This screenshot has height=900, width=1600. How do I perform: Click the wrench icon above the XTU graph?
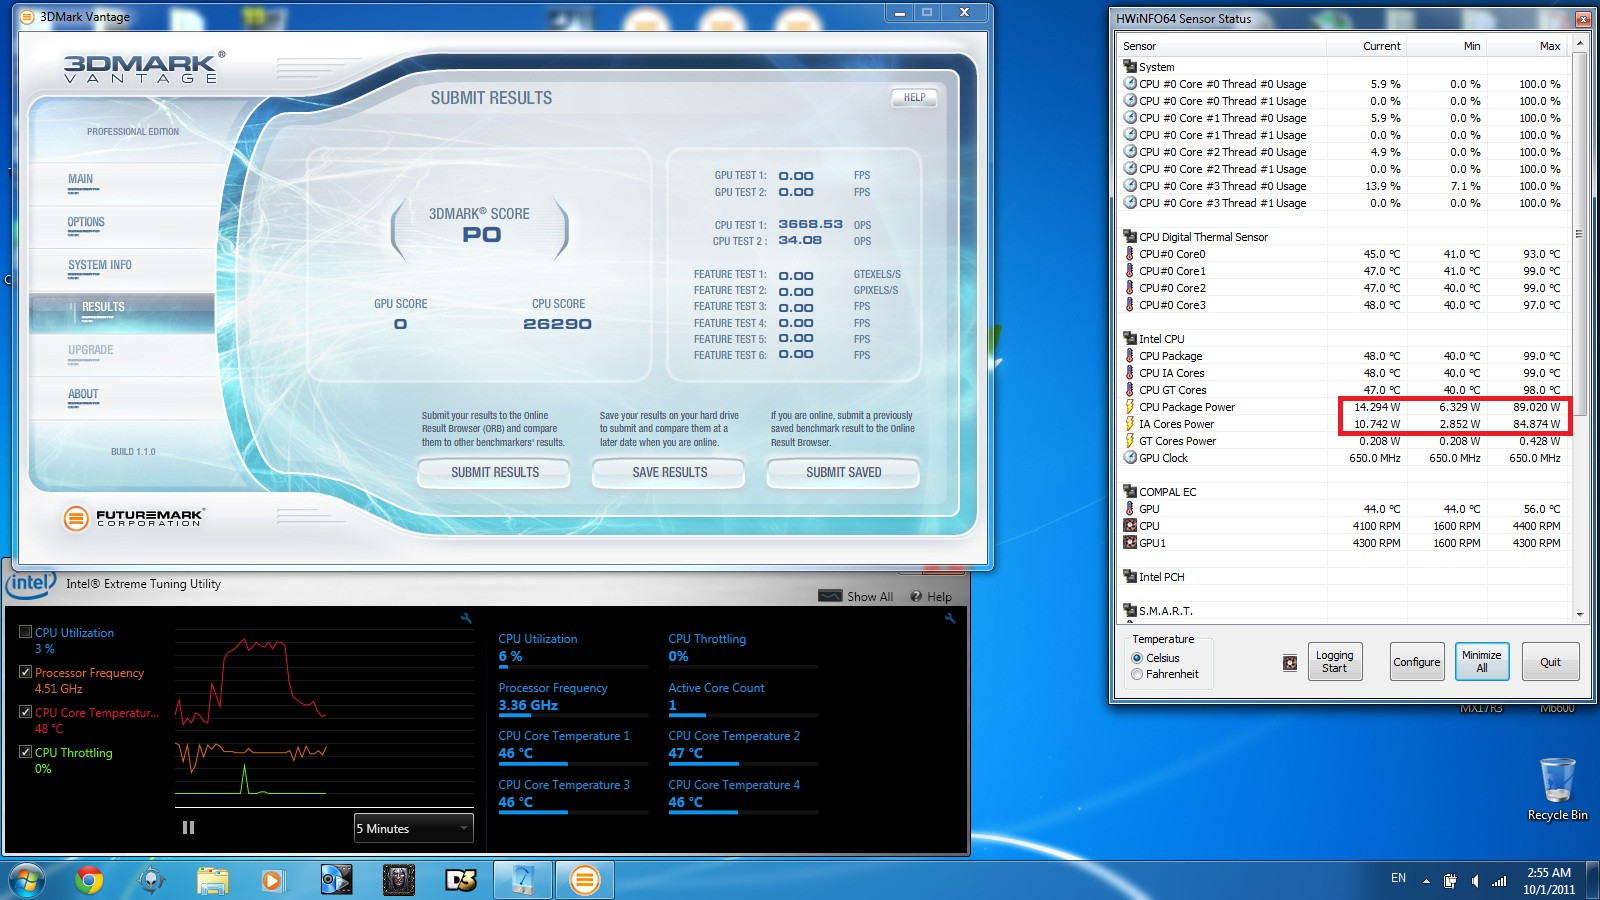[x=466, y=618]
